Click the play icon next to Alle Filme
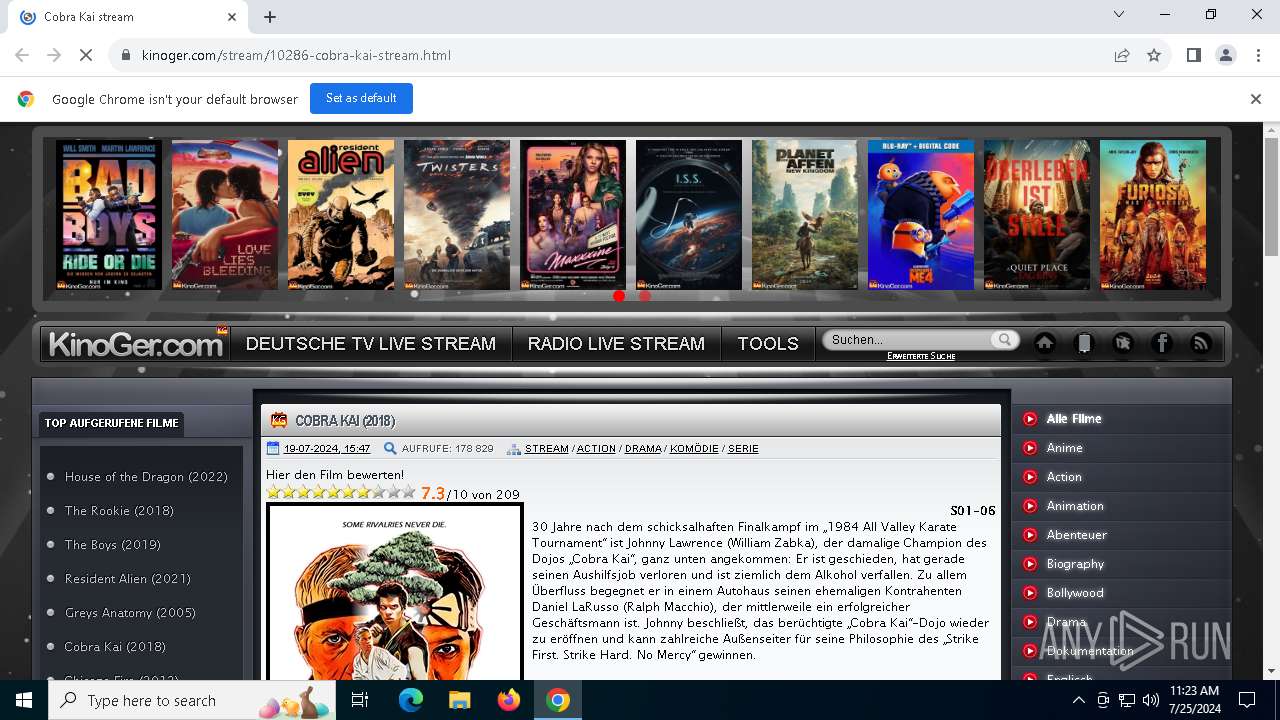 click(1030, 419)
